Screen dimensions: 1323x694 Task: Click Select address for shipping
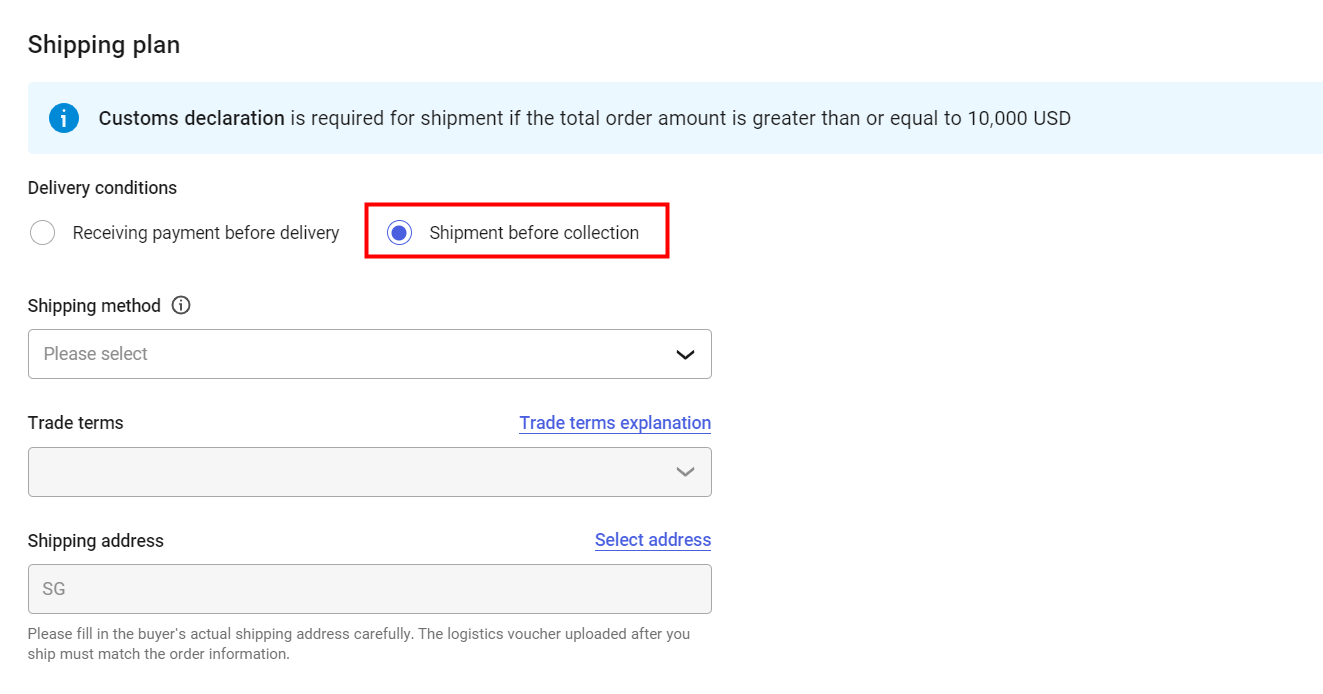(x=653, y=540)
